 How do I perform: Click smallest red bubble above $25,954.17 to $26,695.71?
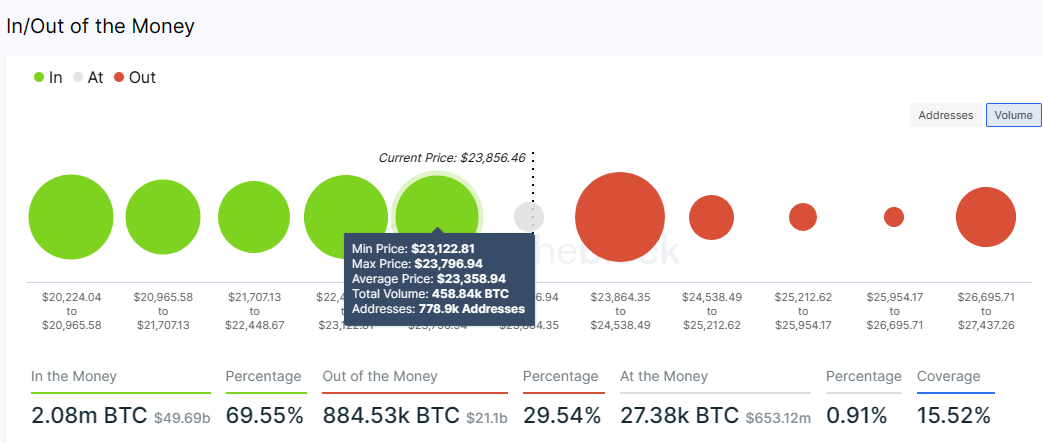click(x=894, y=217)
